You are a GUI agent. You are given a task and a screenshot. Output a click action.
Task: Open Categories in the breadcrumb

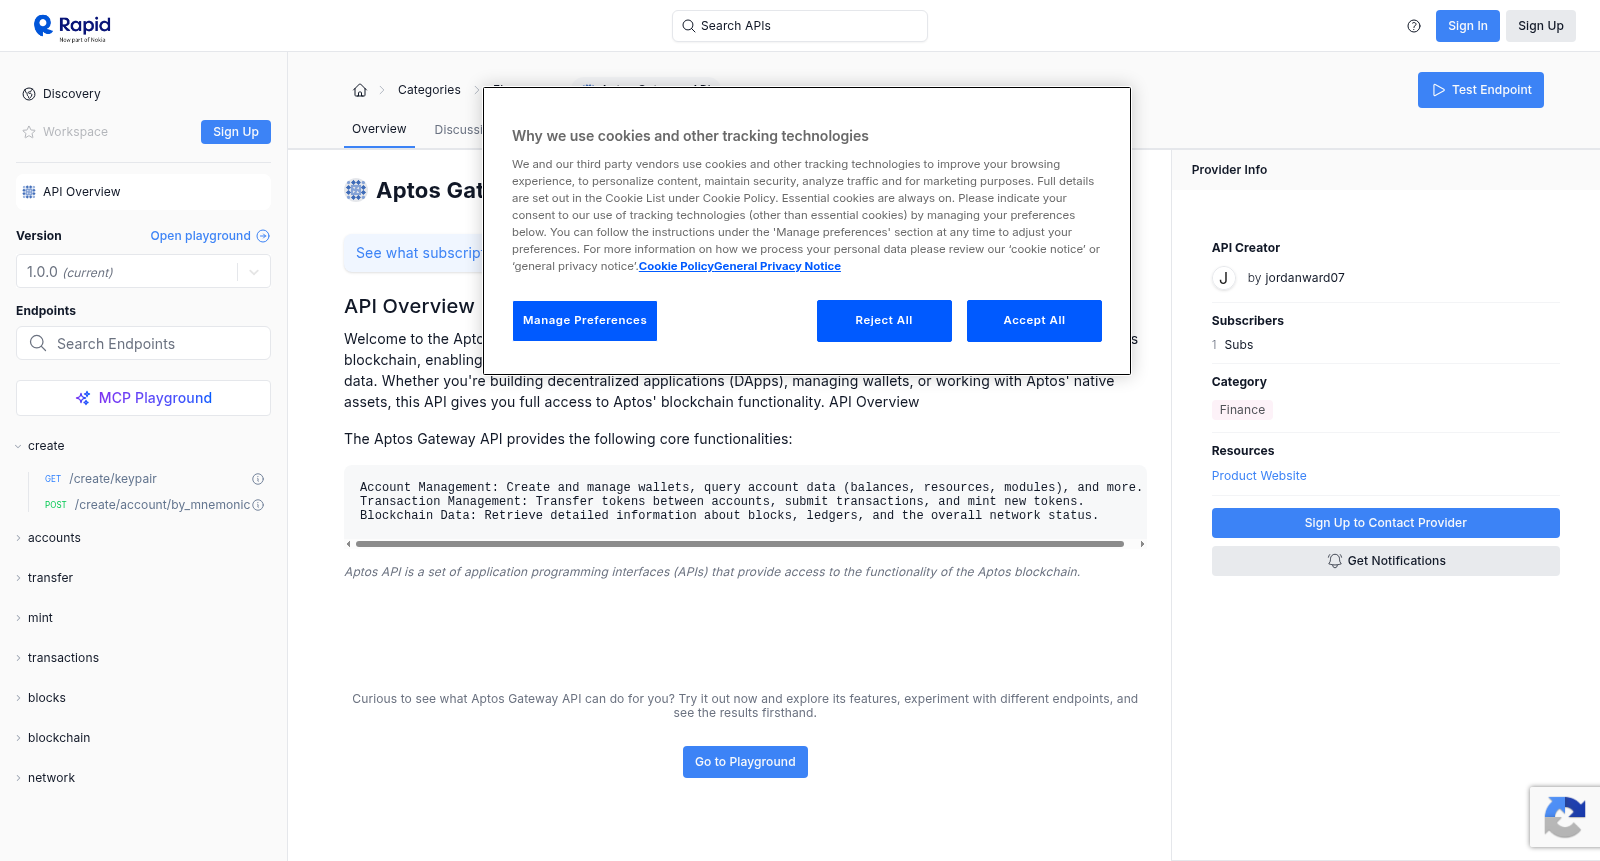coord(429,90)
